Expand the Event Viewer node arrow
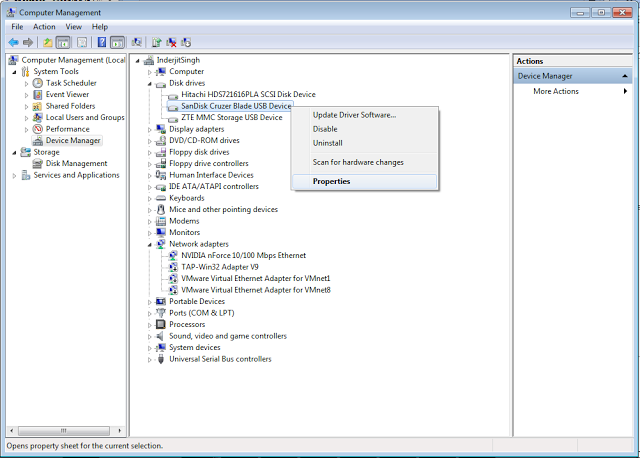Viewport: 640px width, 458px height. [x=27, y=95]
